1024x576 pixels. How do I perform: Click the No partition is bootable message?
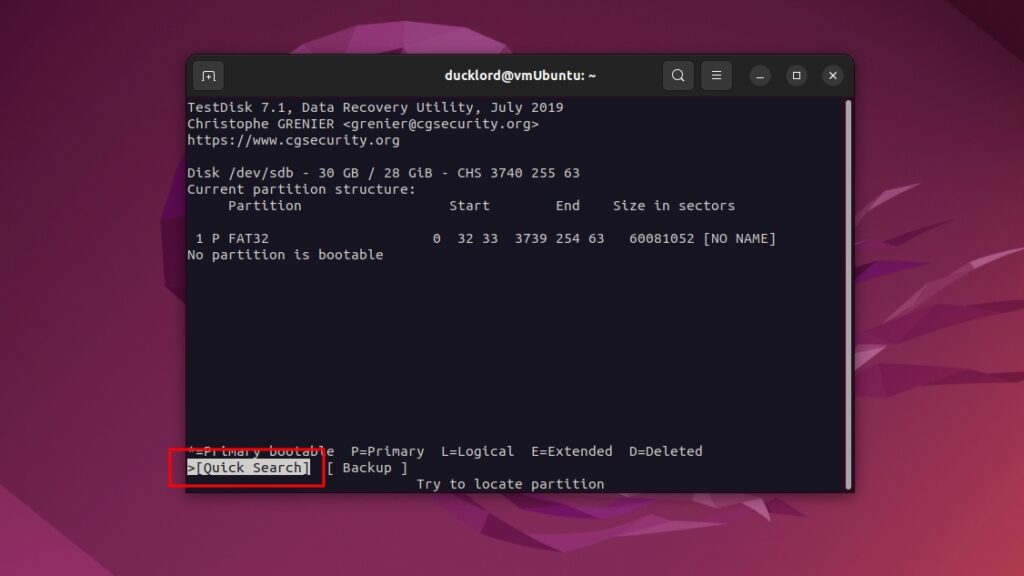[285, 255]
